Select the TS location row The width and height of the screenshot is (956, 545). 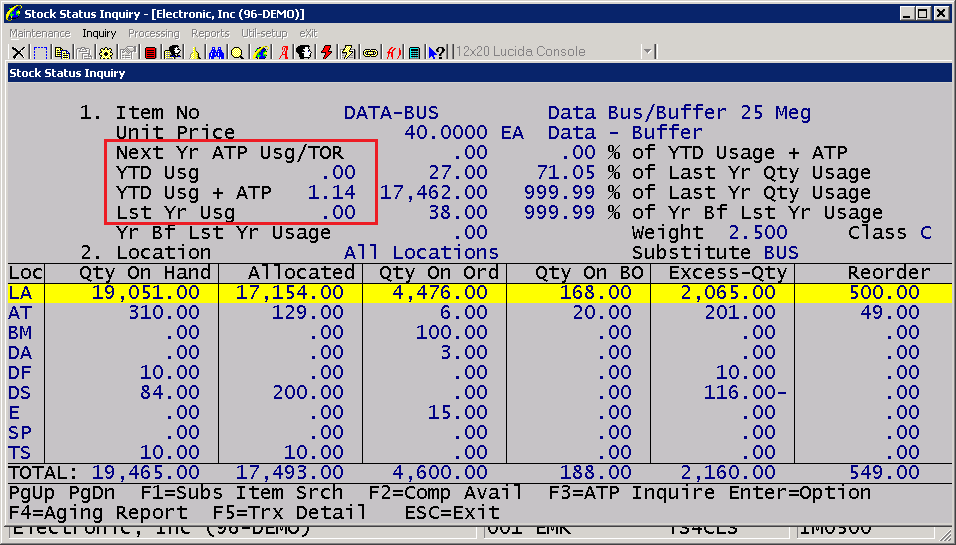click(480, 453)
